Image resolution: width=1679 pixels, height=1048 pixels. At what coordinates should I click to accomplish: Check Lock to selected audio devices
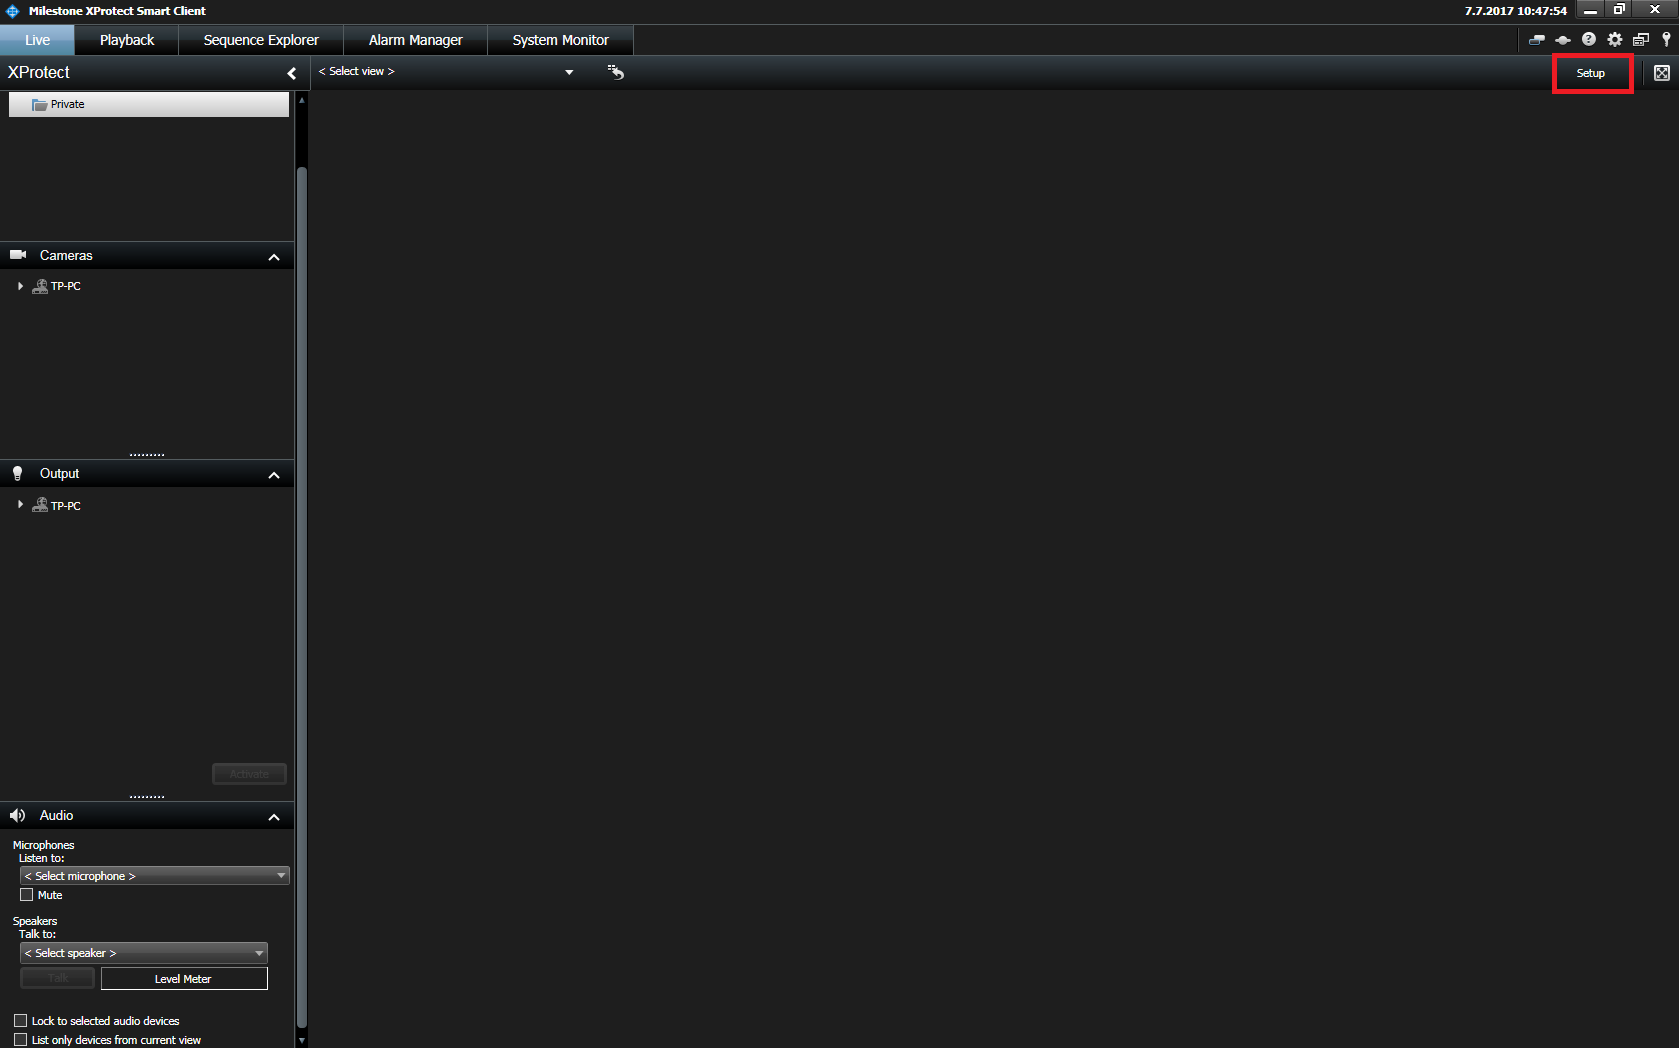click(x=21, y=1021)
